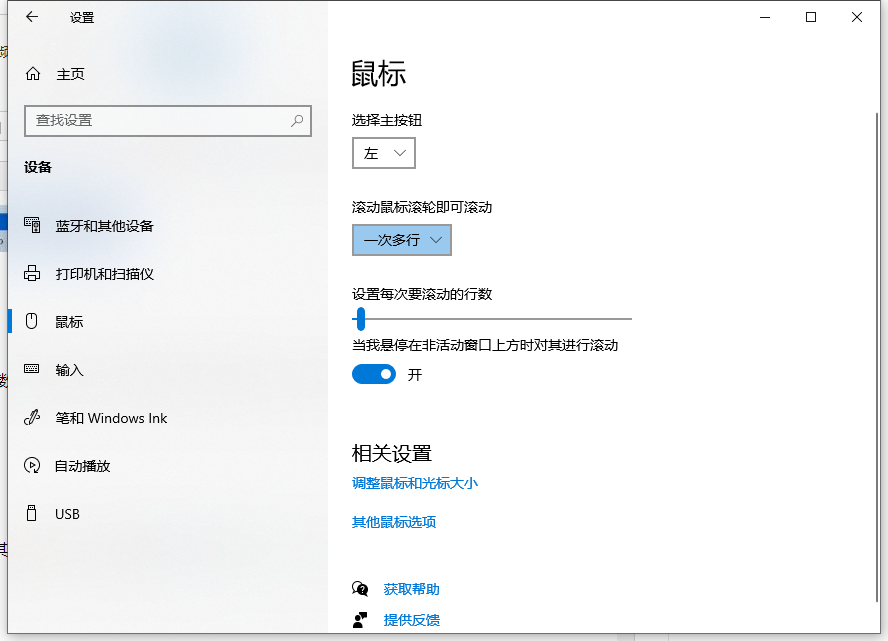Expand the wheel scroll dropdown 一次多行
Image resolution: width=888 pixels, height=641 pixels.
tap(401, 240)
